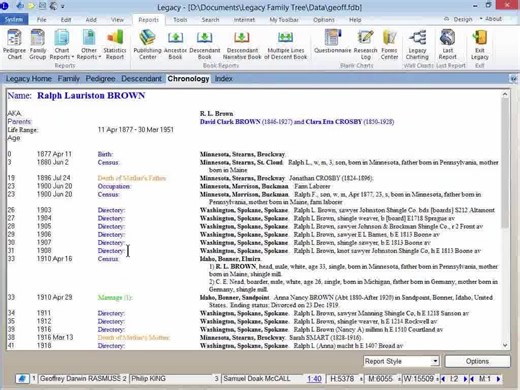520x390 pixels.
Task: Open the Edit ribbon tab
Action: [66, 20]
